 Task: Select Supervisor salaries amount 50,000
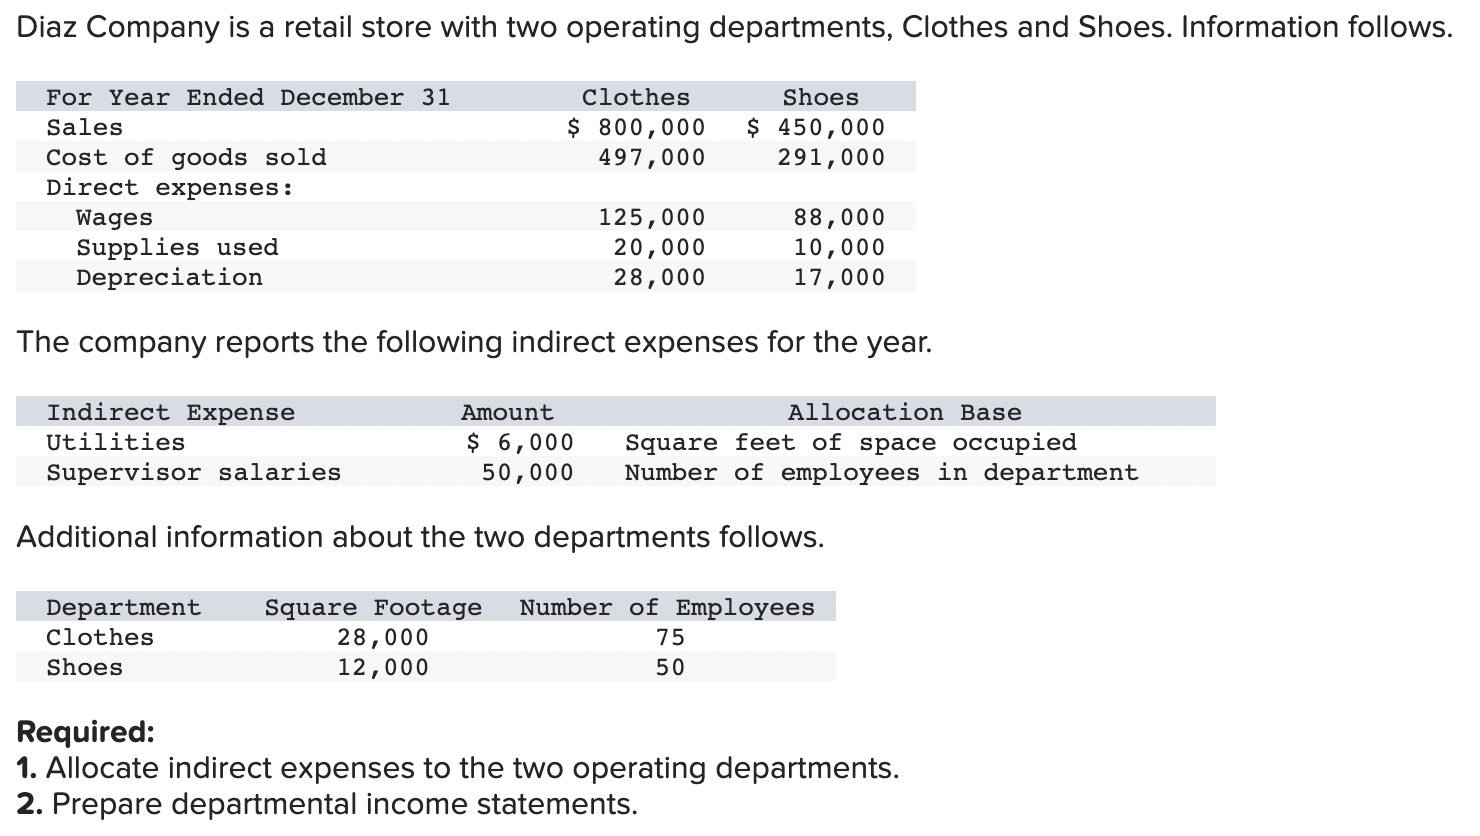pos(528,472)
